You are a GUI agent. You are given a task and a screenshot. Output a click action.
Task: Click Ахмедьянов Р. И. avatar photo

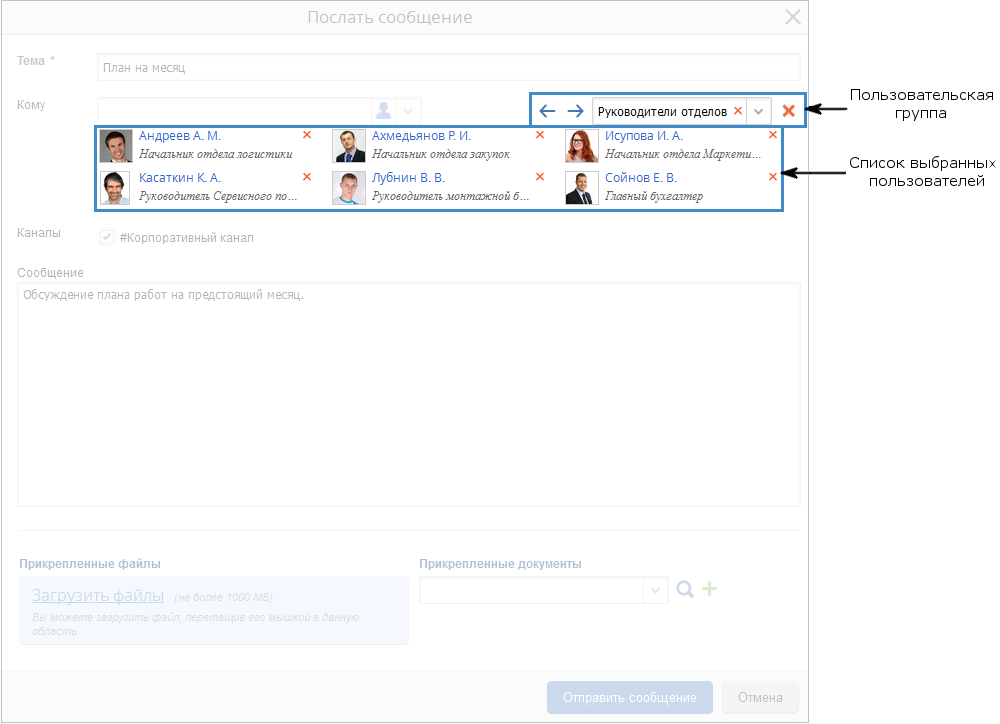point(349,145)
